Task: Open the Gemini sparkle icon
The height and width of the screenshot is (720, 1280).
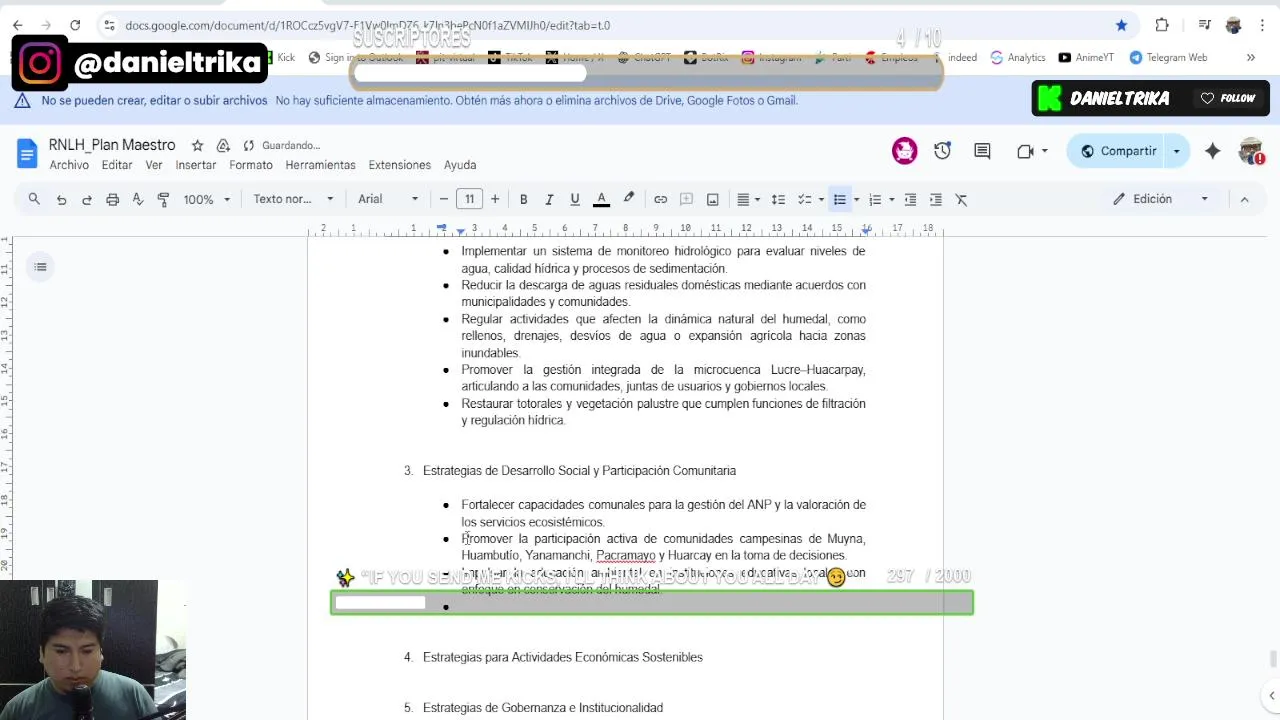Action: click(1212, 151)
